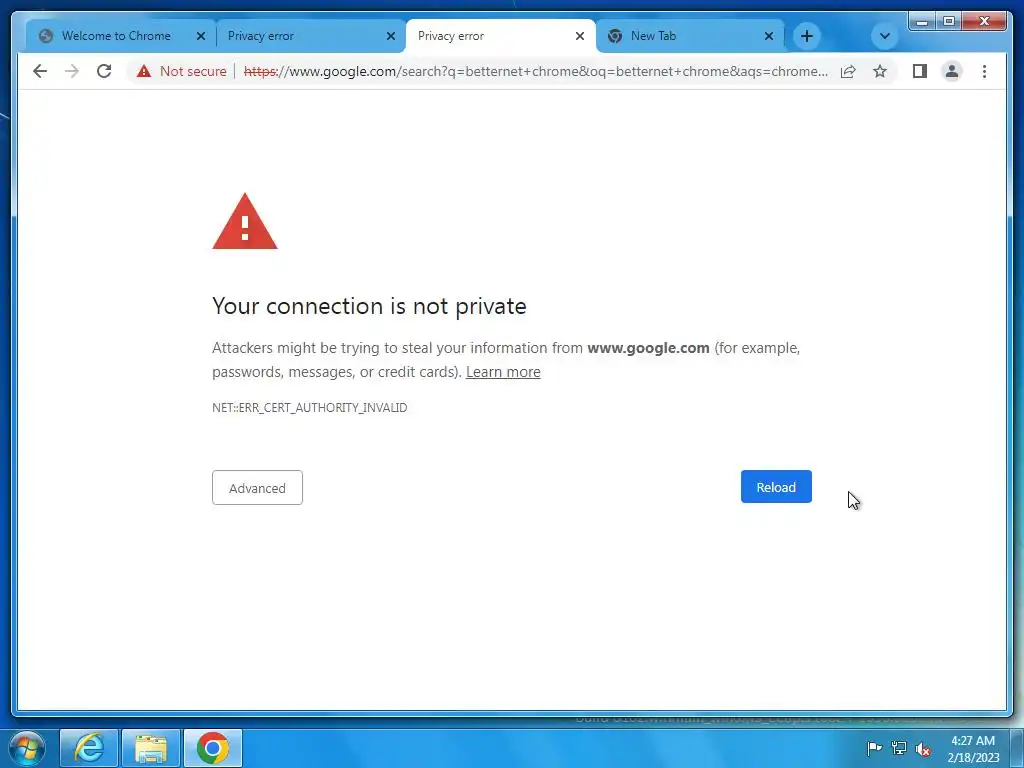Open Chrome three-dot menu

pos(984,71)
